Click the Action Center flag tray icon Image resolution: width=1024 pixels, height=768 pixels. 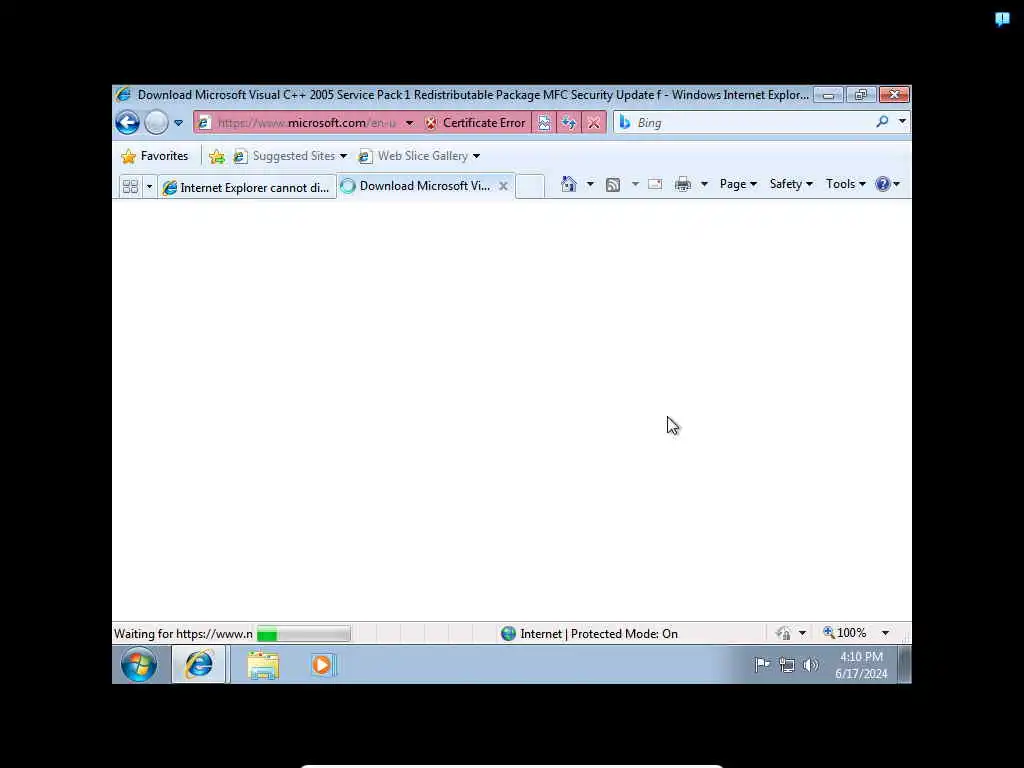[762, 665]
